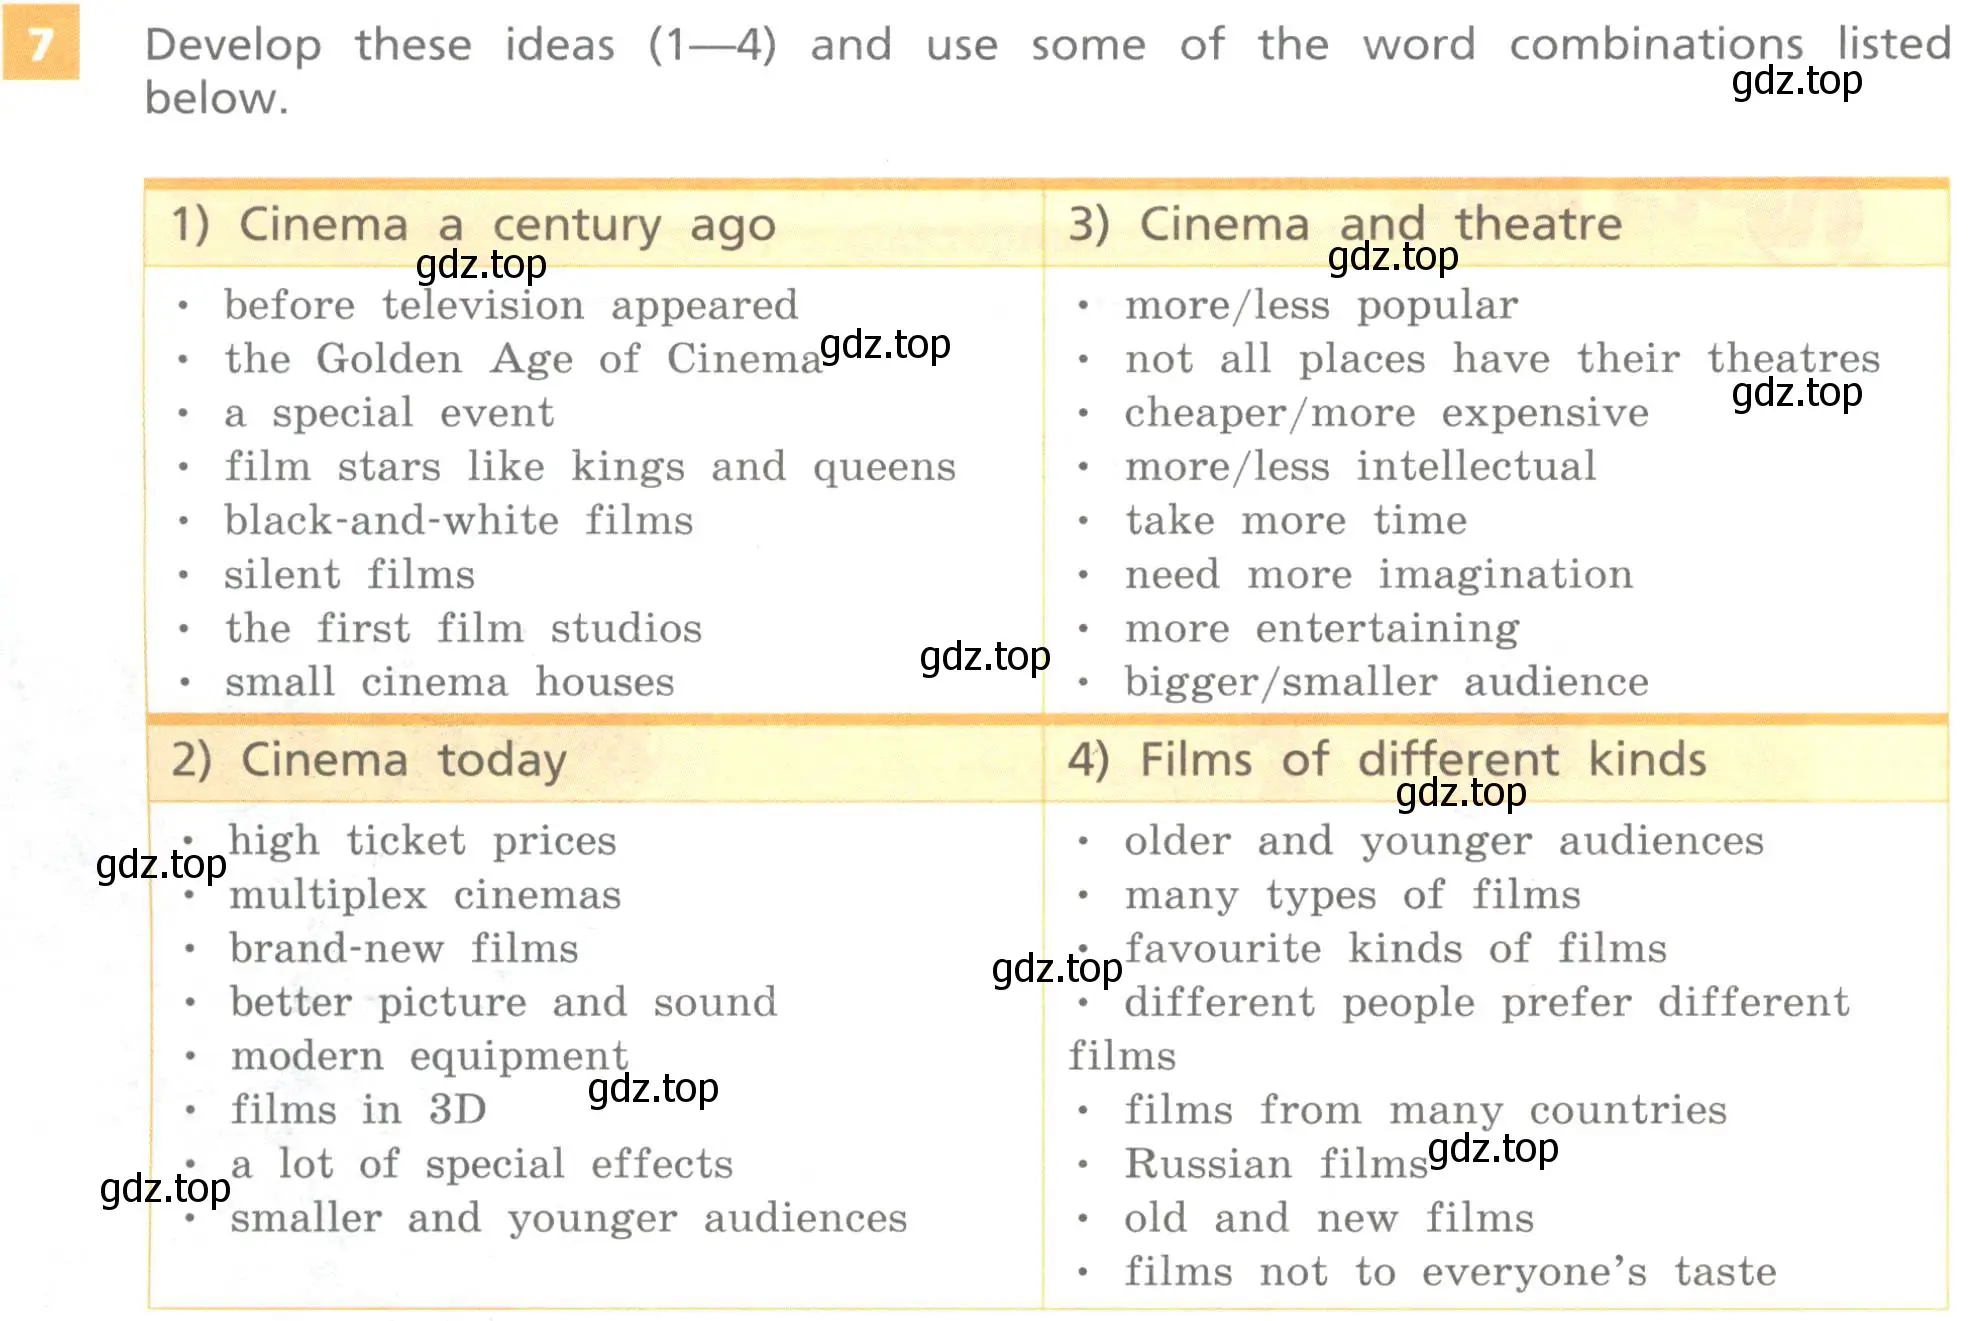
Task: Click 'multiplex cinemas' item
Action: pos(425,895)
